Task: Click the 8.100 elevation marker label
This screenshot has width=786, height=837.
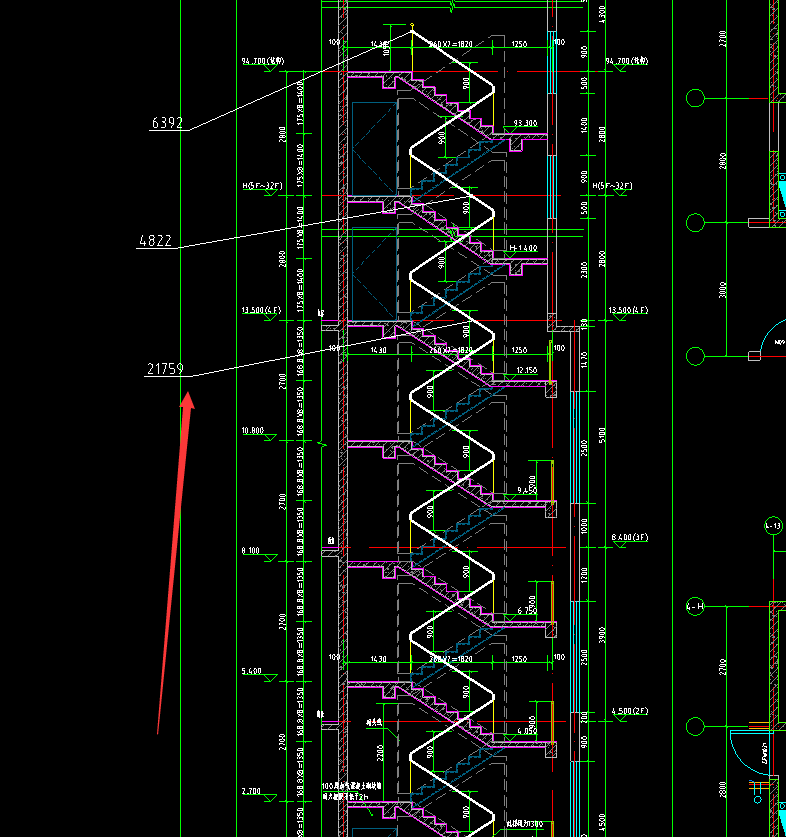Action: pos(250,550)
